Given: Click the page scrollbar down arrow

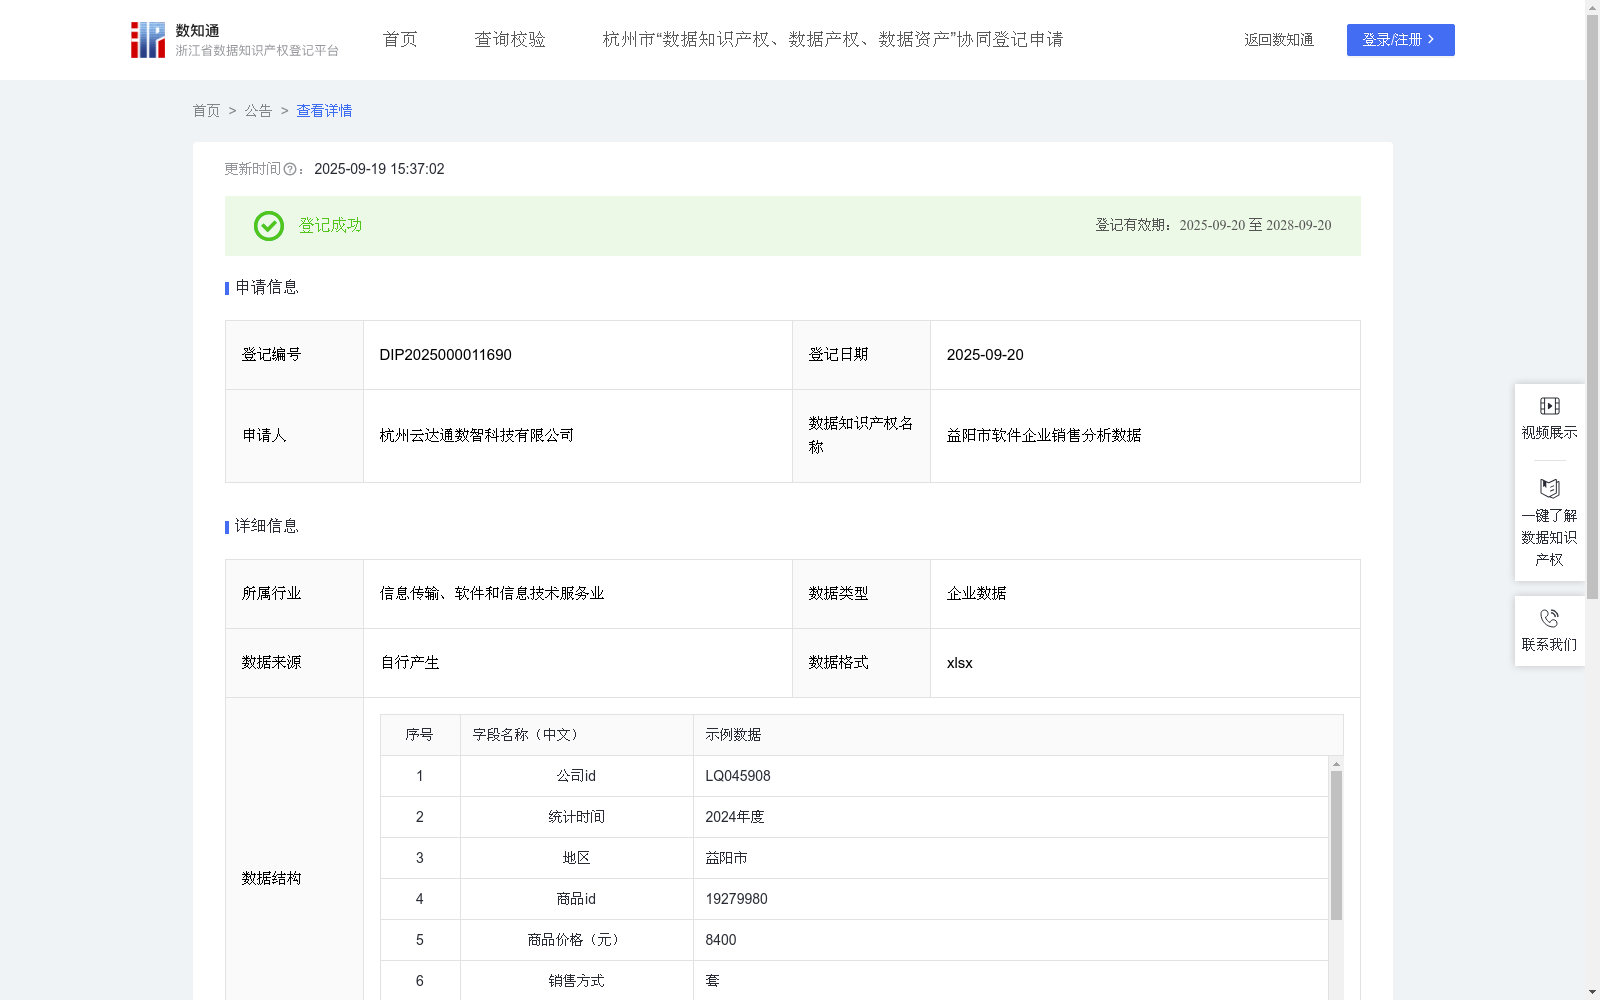Looking at the screenshot, I should [1592, 992].
